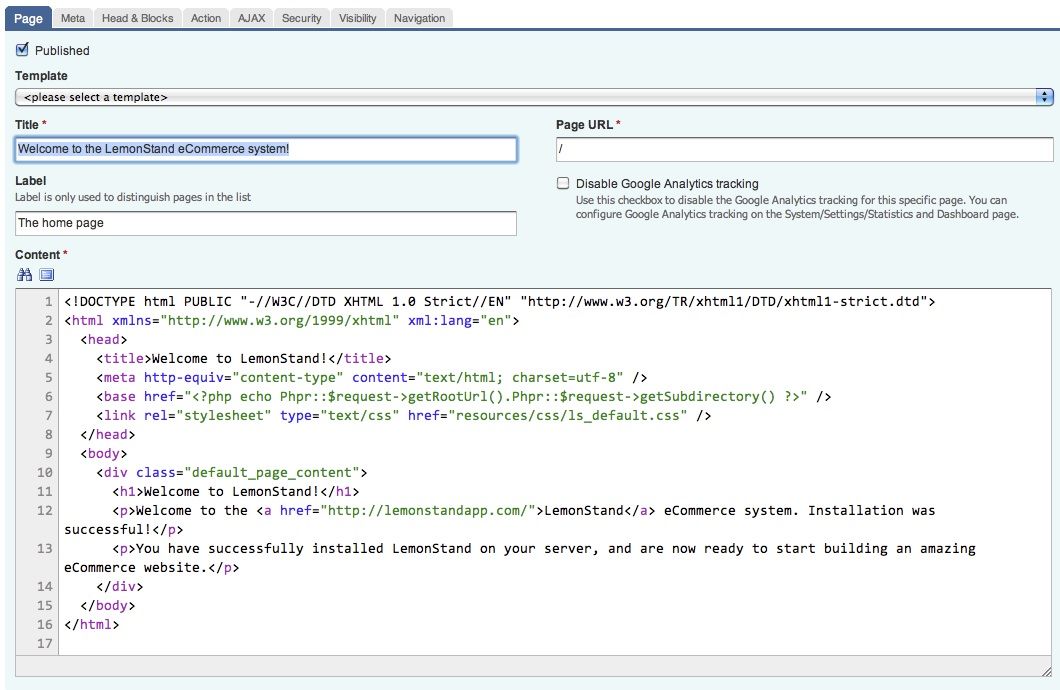Enable Disable Google Analytics tracking
The height and width of the screenshot is (690, 1060).
pyautogui.click(x=563, y=183)
